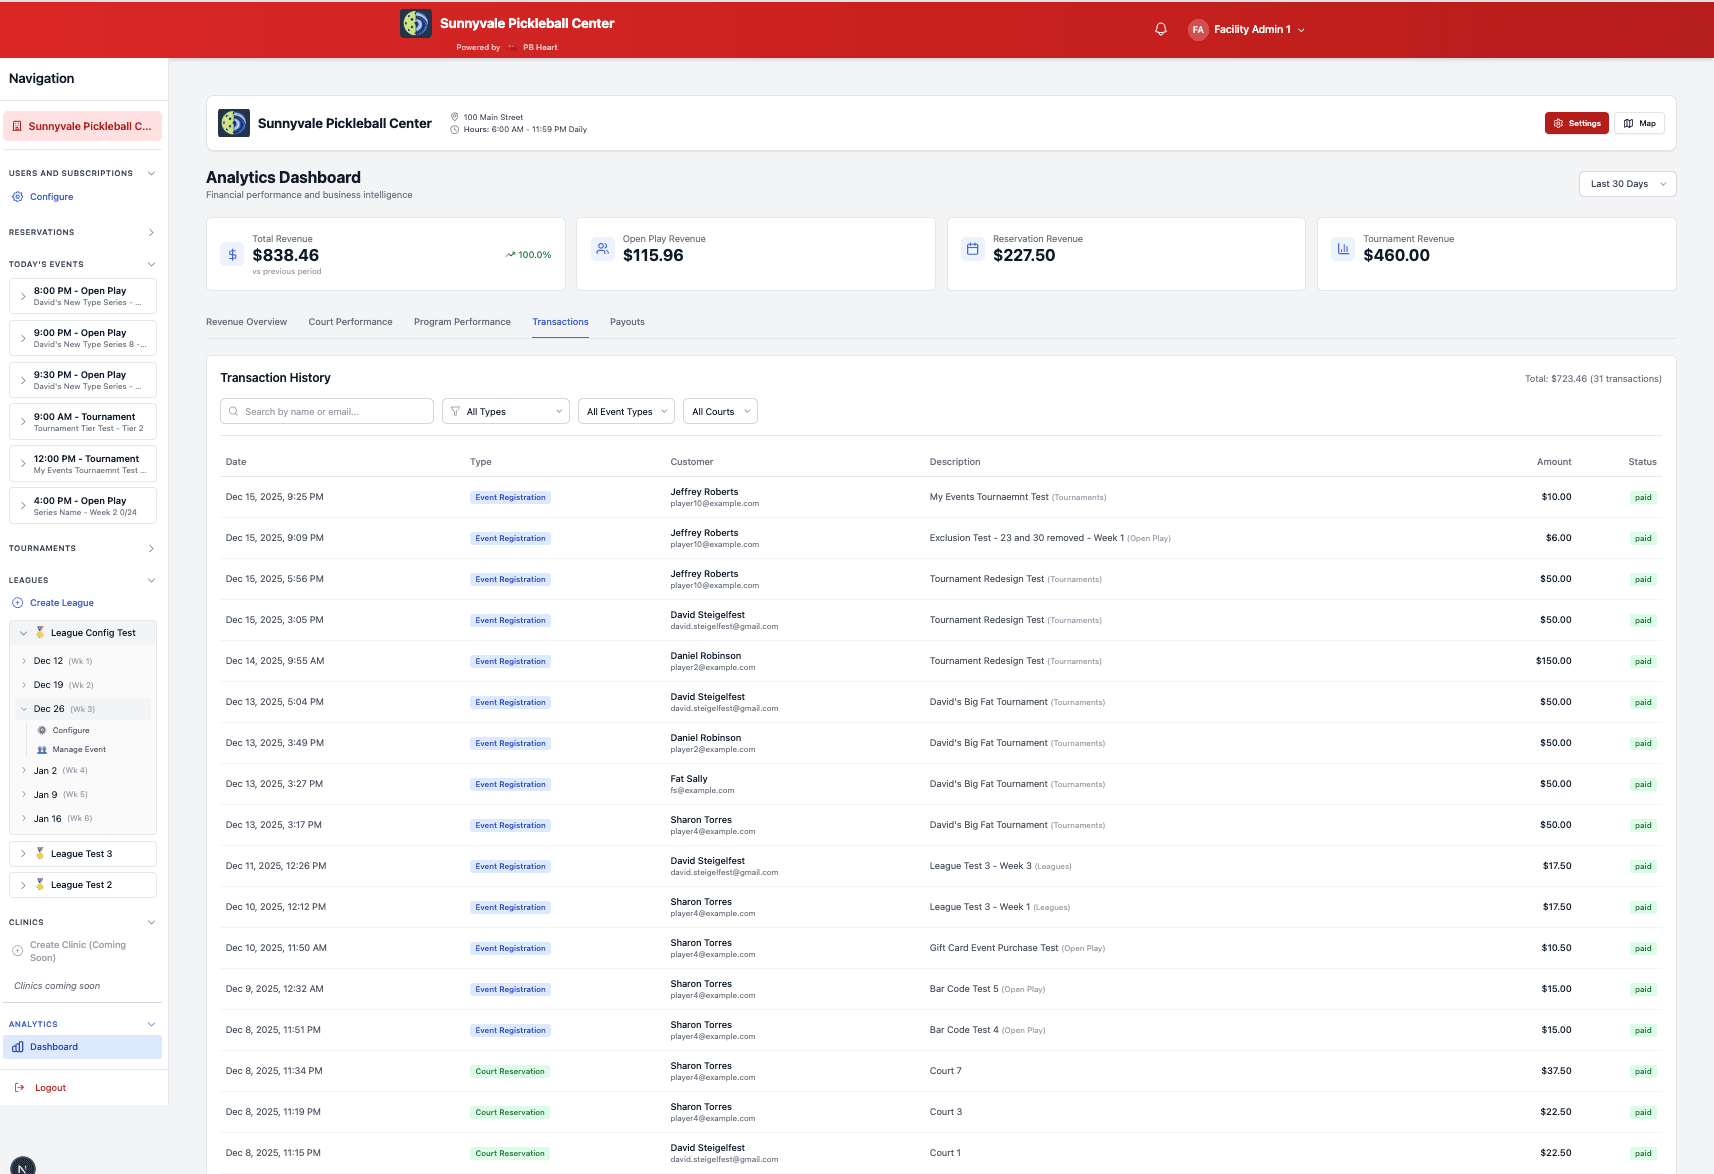Viewport: 1714px width, 1174px height.
Task: Click the Open Play Revenue people icon
Action: point(602,249)
